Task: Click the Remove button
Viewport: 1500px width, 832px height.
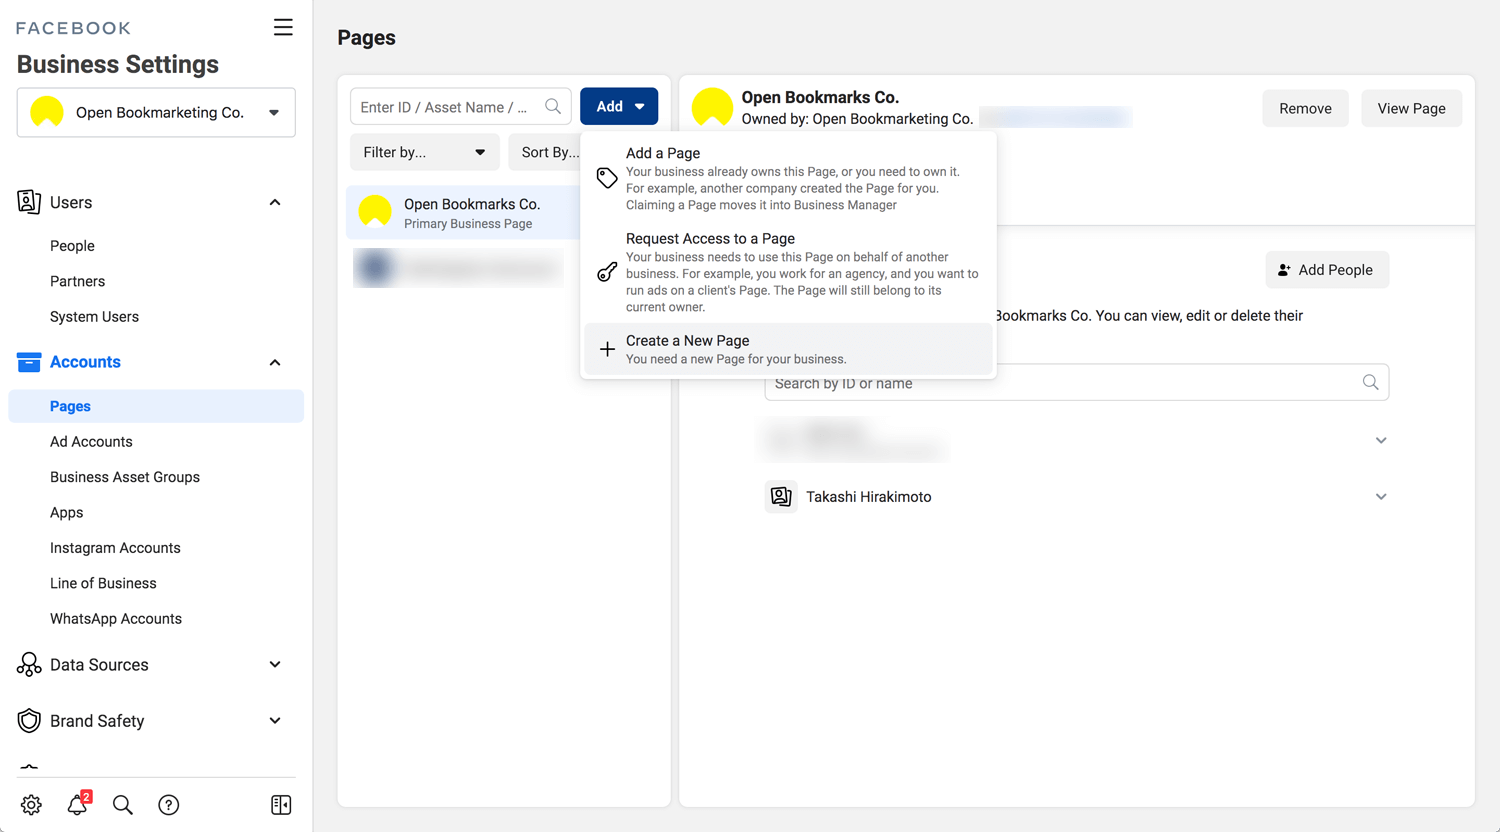Action: [x=1305, y=108]
